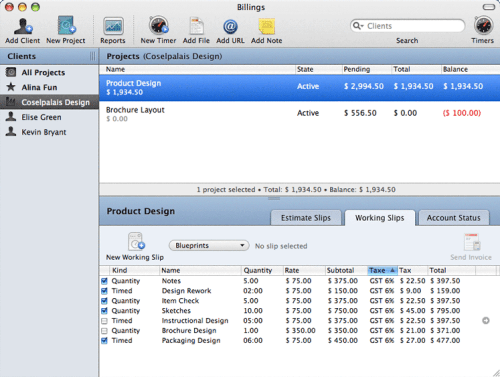Screen dimensions: 500x377
Task: Start a New Timer
Action: click(158, 25)
